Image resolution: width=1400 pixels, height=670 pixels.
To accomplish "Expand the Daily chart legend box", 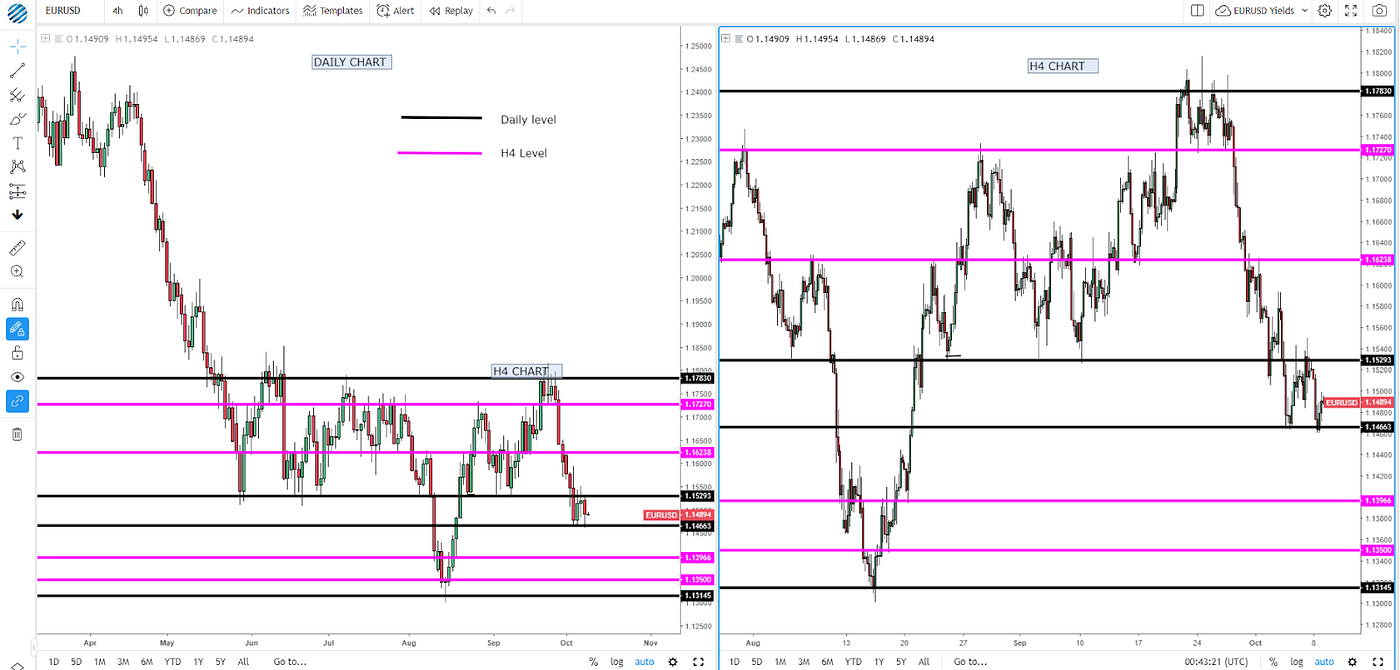I will click(x=44, y=39).
